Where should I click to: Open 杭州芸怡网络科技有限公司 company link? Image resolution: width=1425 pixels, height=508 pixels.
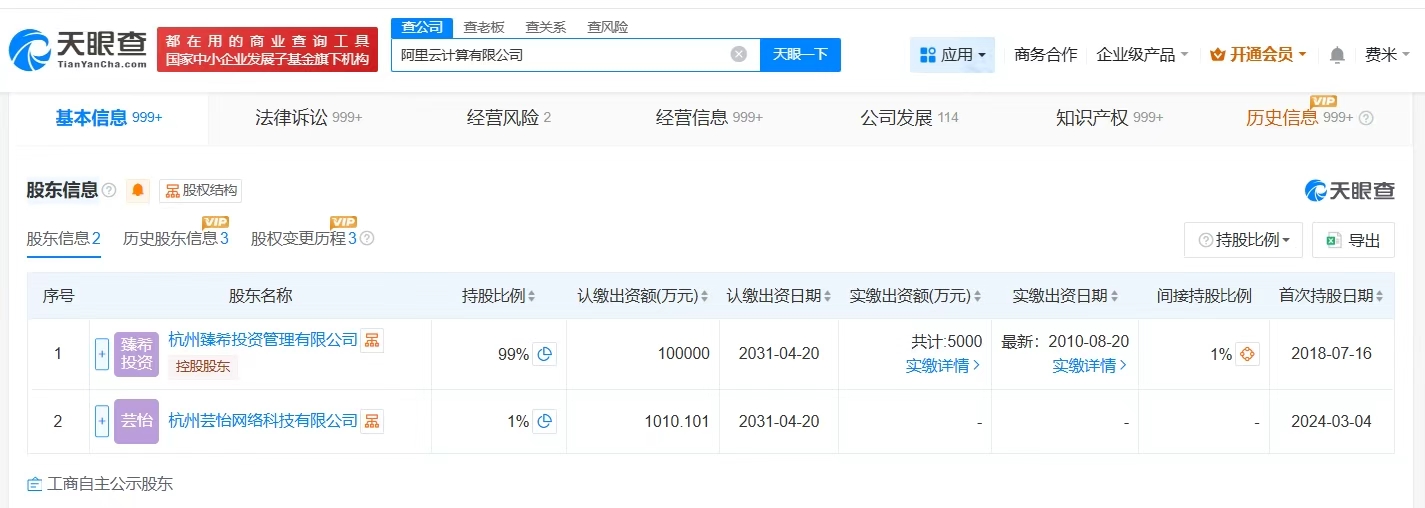(262, 421)
